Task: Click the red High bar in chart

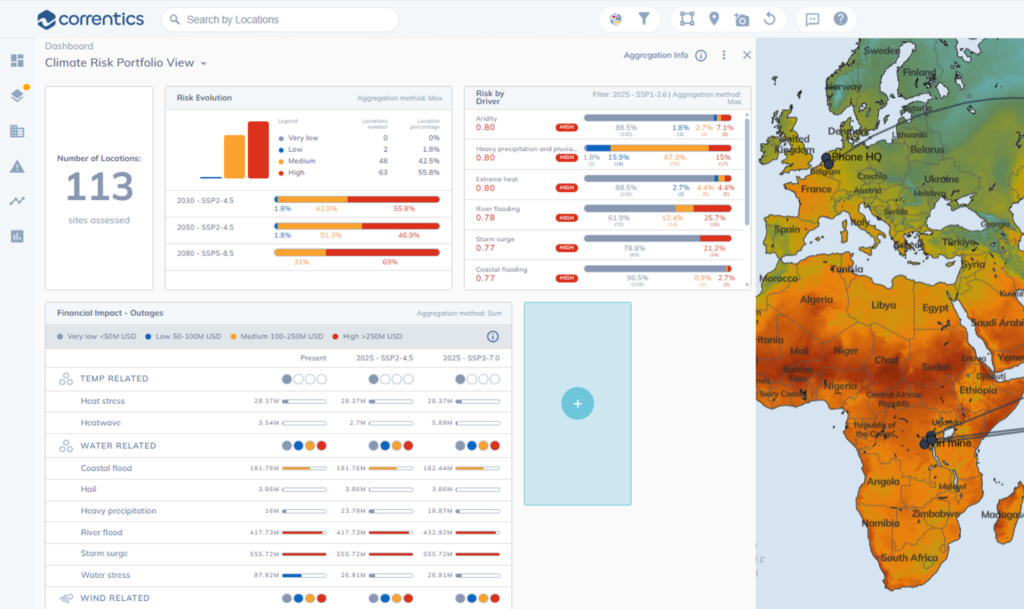Action: 258,149
